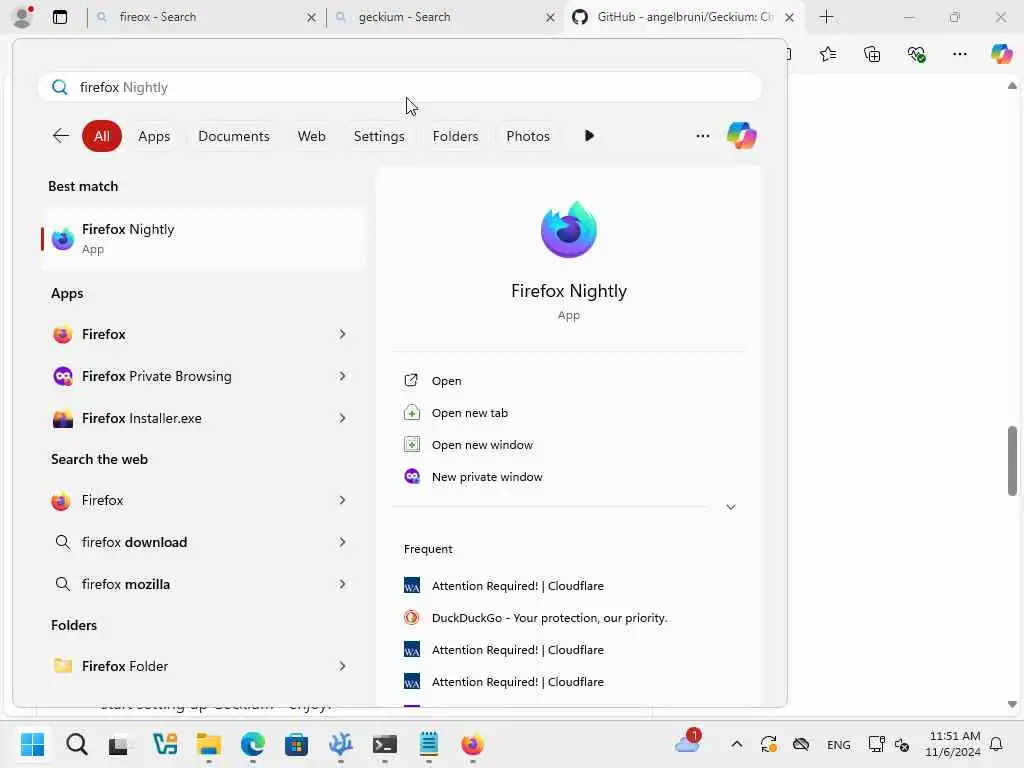1024x768 pixels.
Task: Switch to Web filter tab
Action: pos(312,136)
